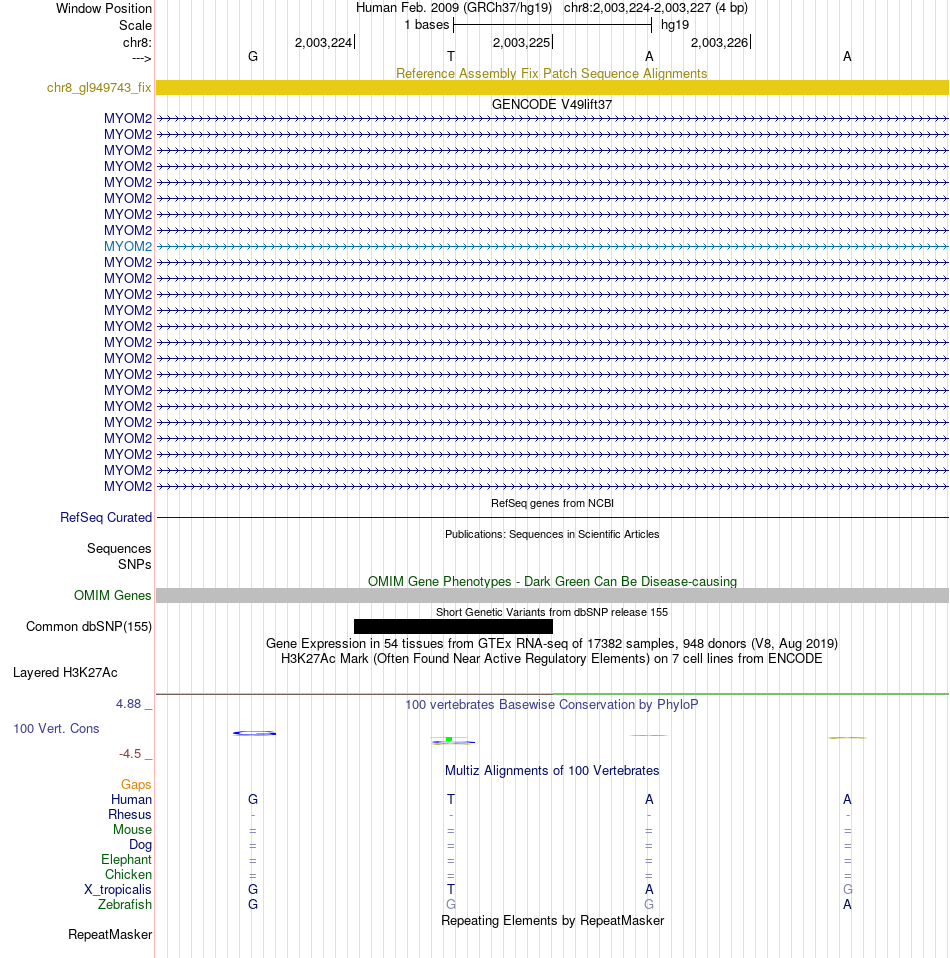Image resolution: width=950 pixels, height=958 pixels.
Task: Click 'Multiz Alignments of 100 Vertebrates' title
Action: [552, 770]
